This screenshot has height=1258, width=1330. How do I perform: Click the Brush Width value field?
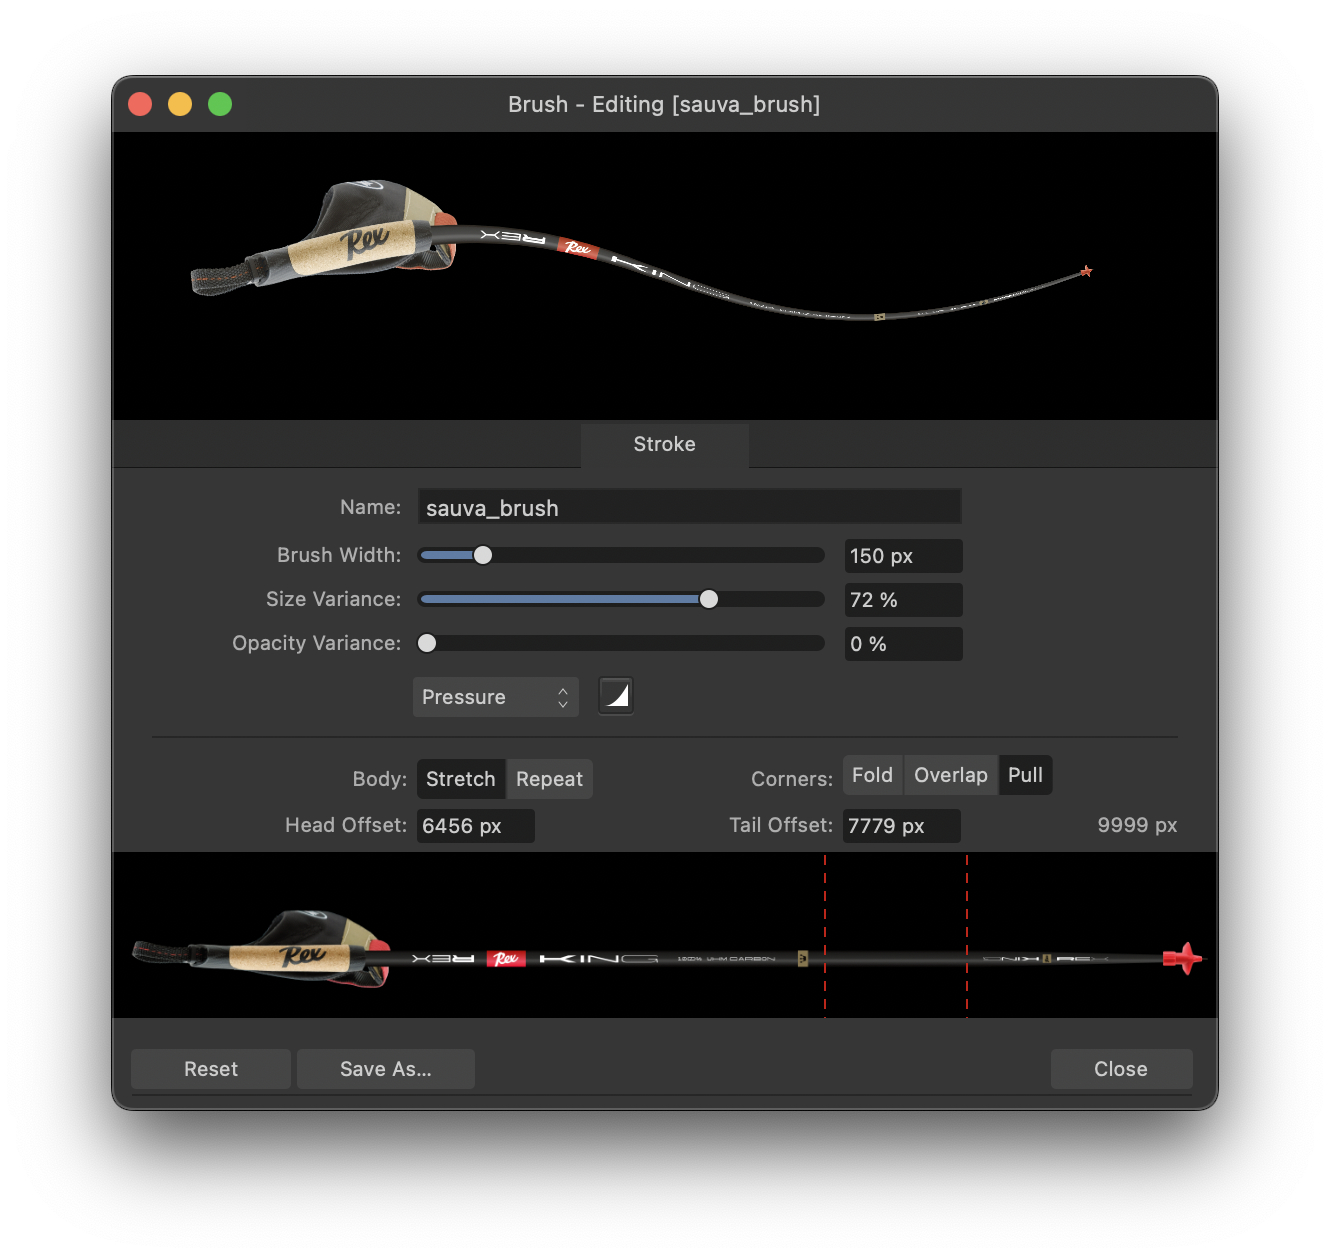(902, 556)
